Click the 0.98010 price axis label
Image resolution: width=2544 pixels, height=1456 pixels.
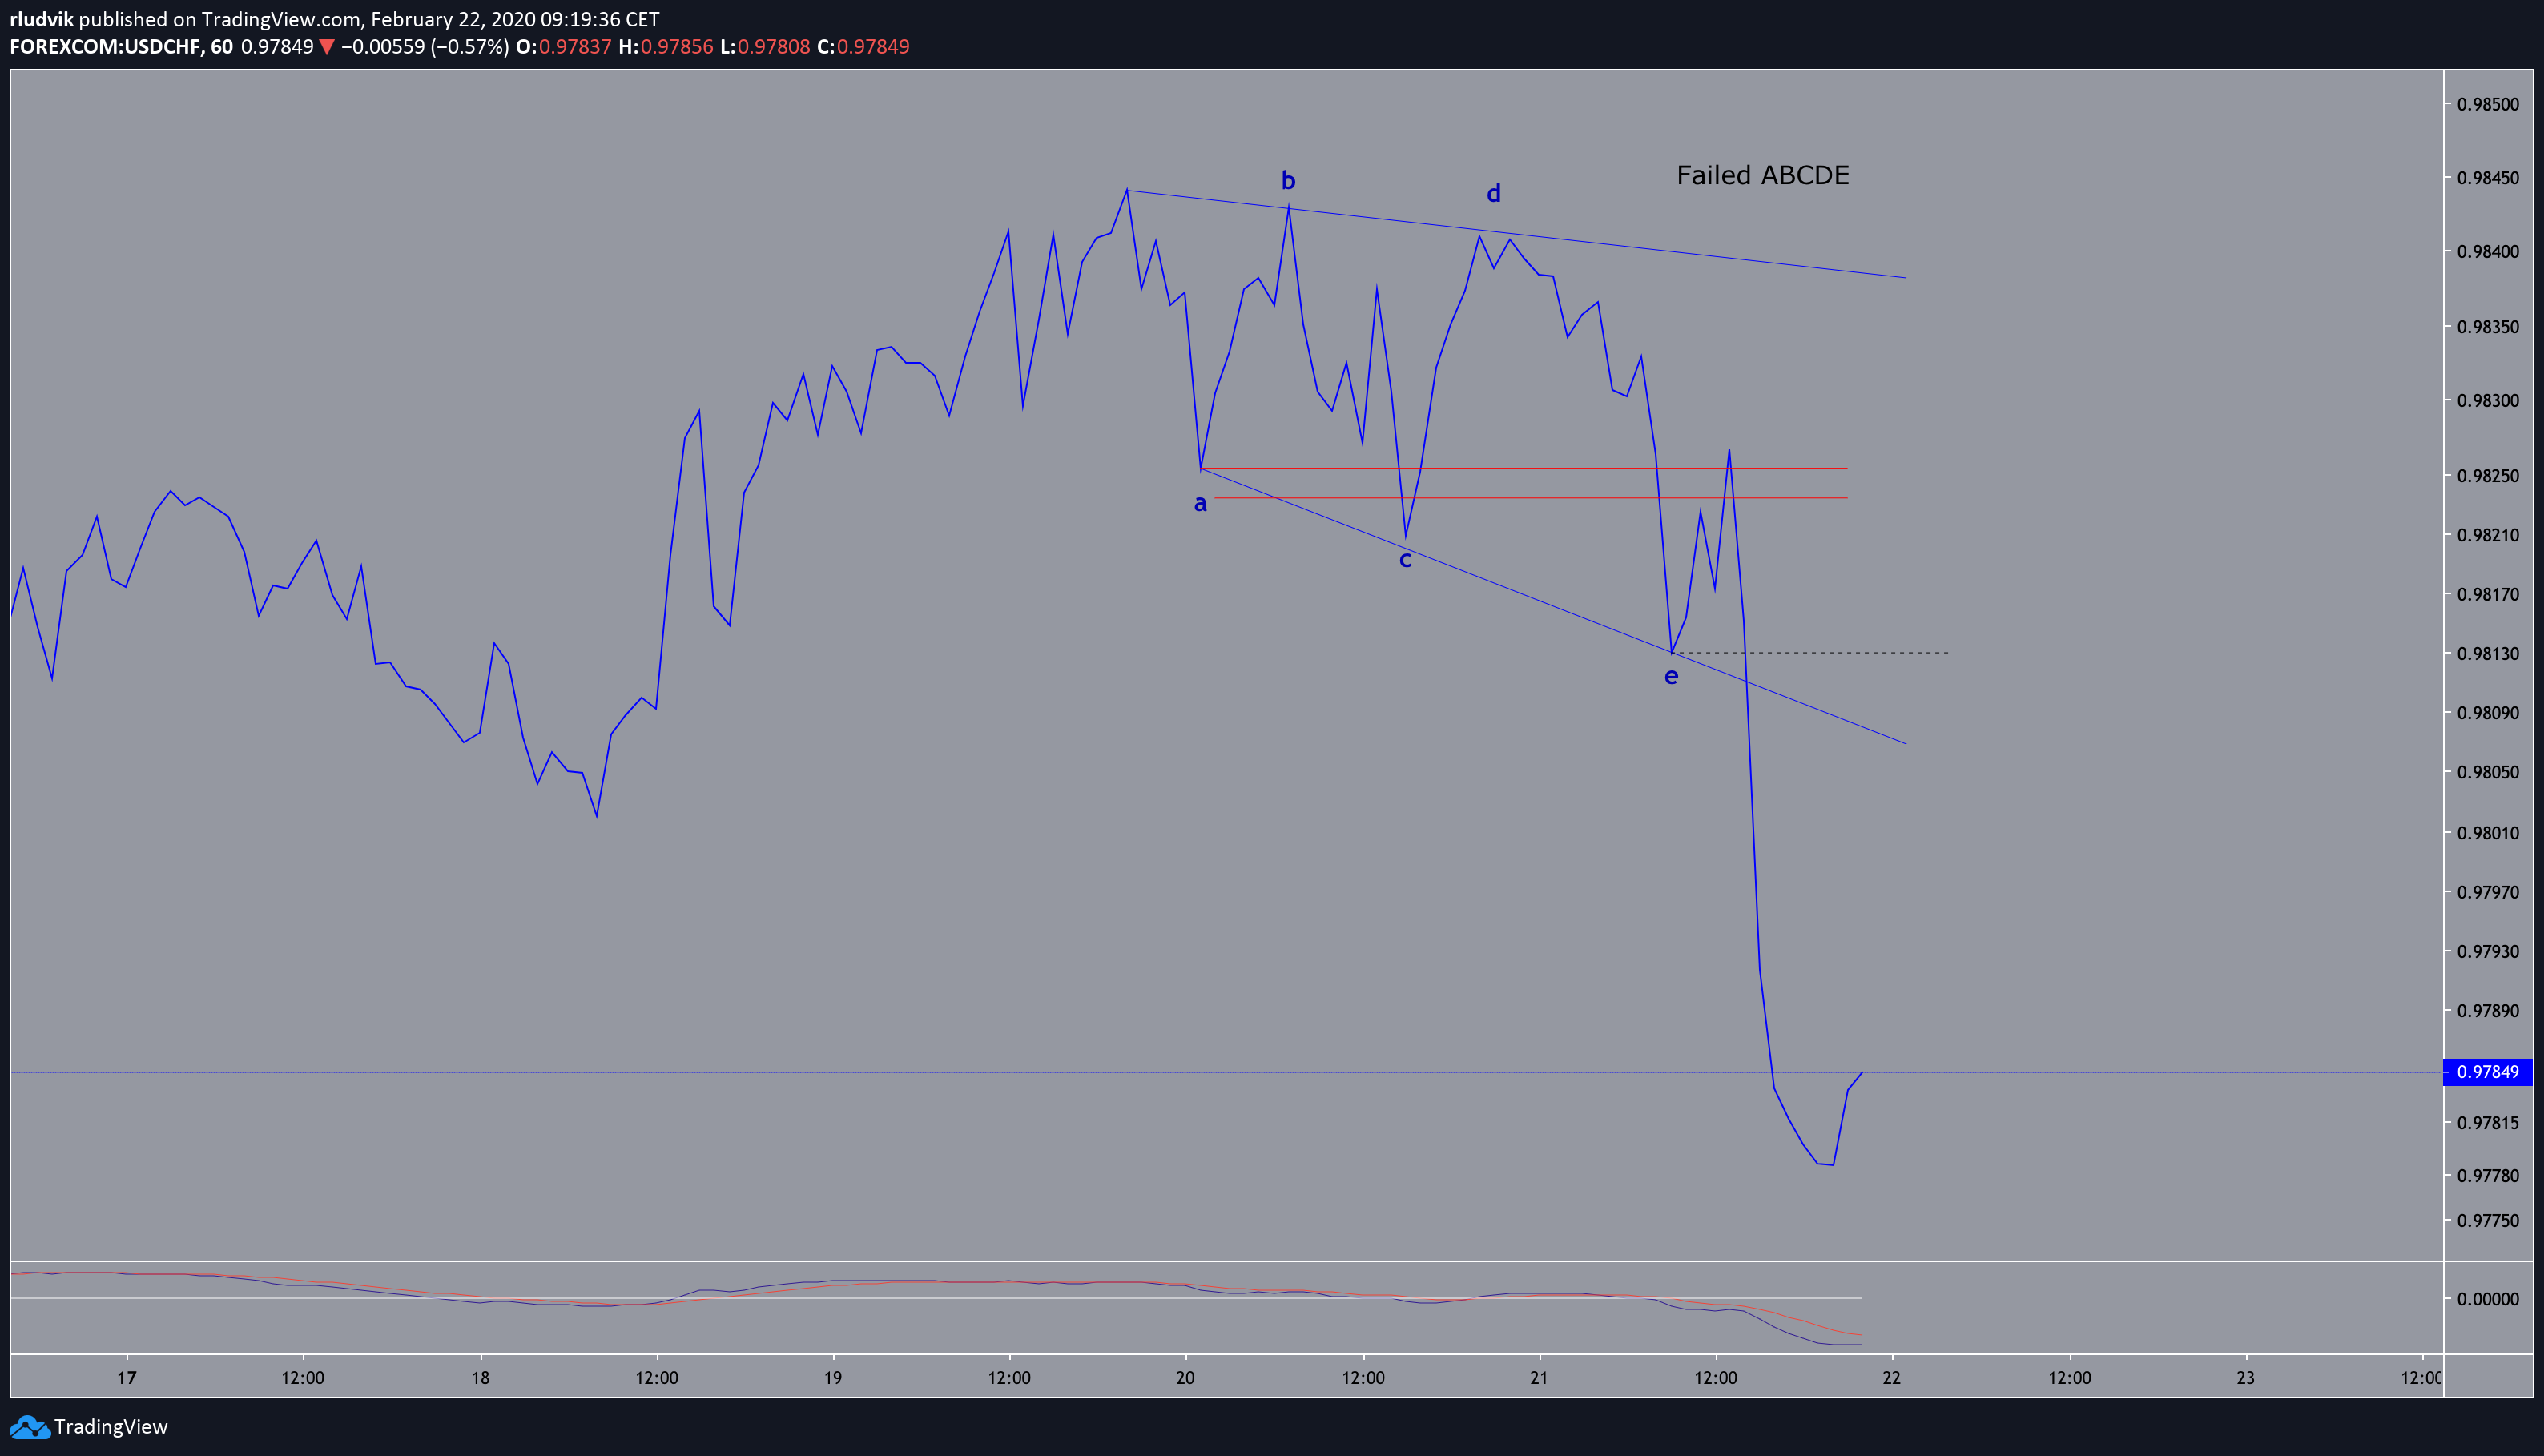2487,833
